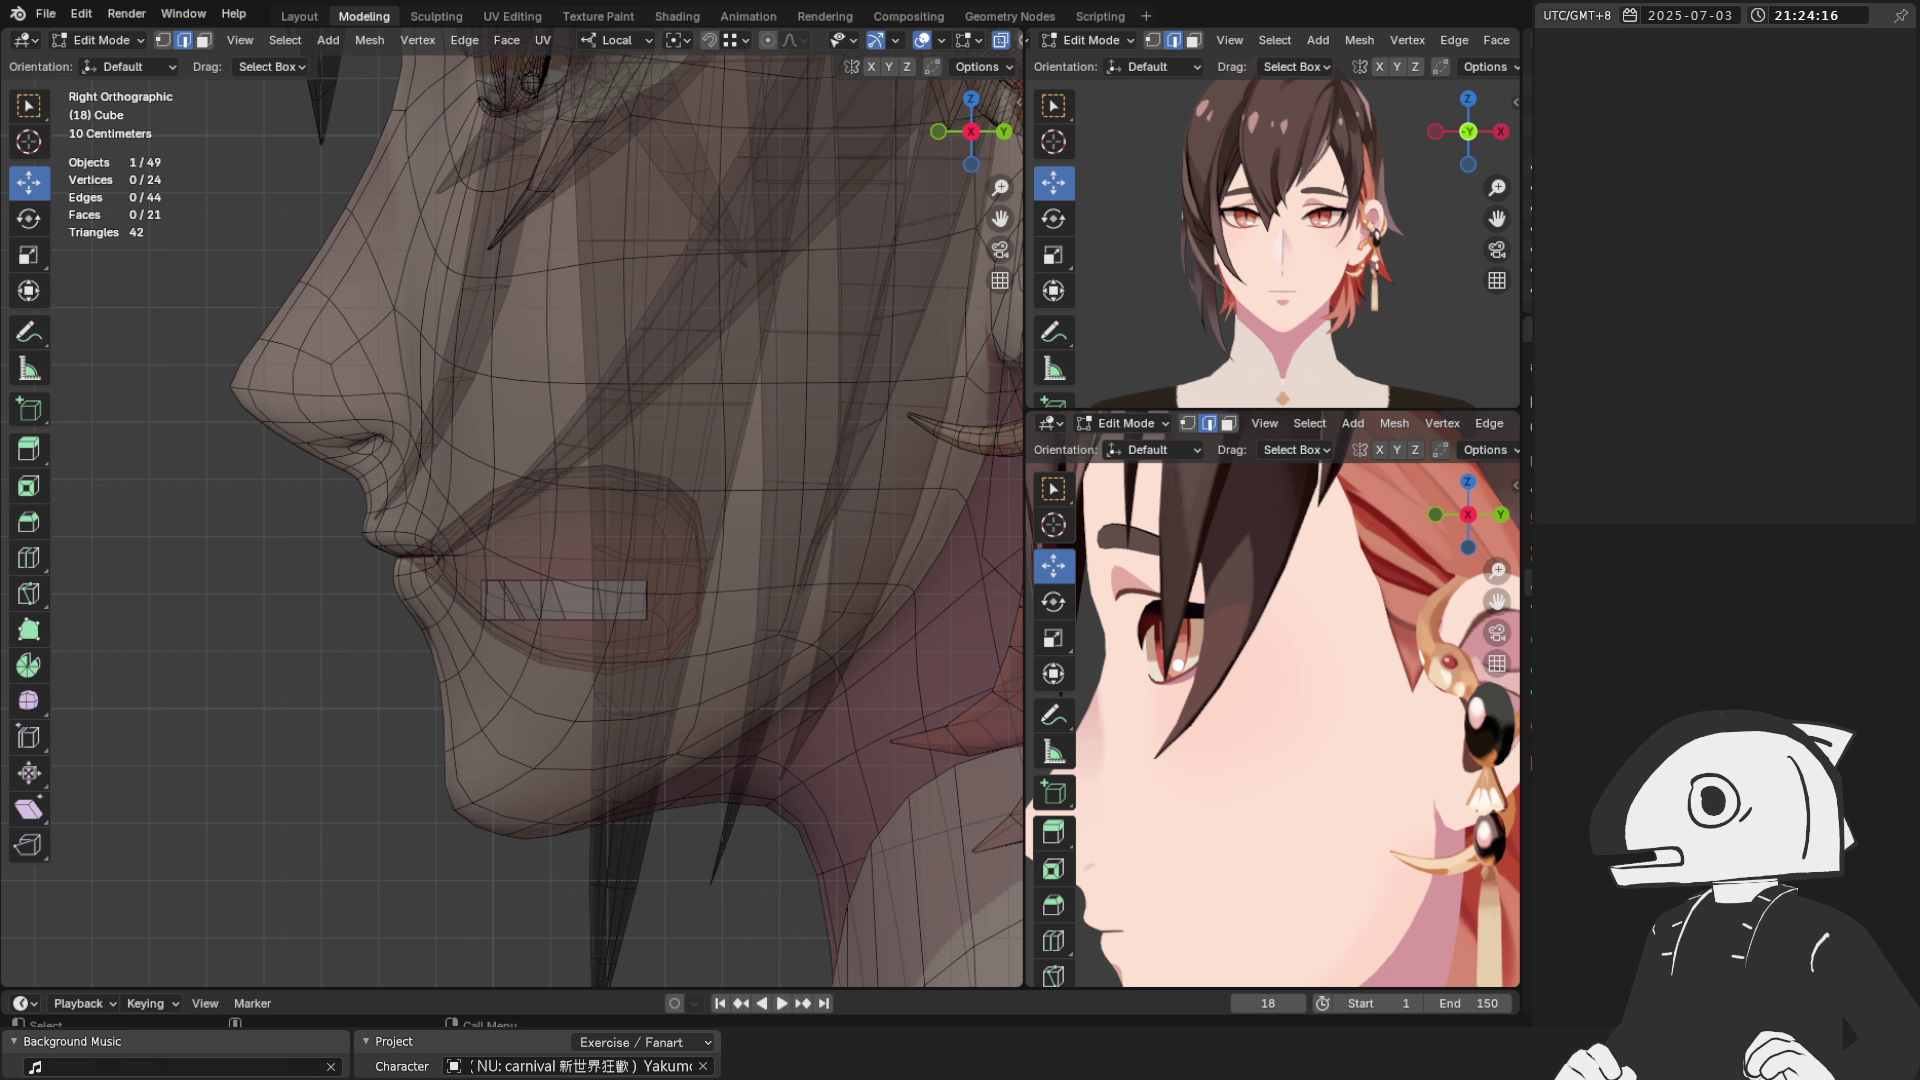Select the Measure tool in left viewport
Screen dimensions: 1920x1080
pos(29,369)
